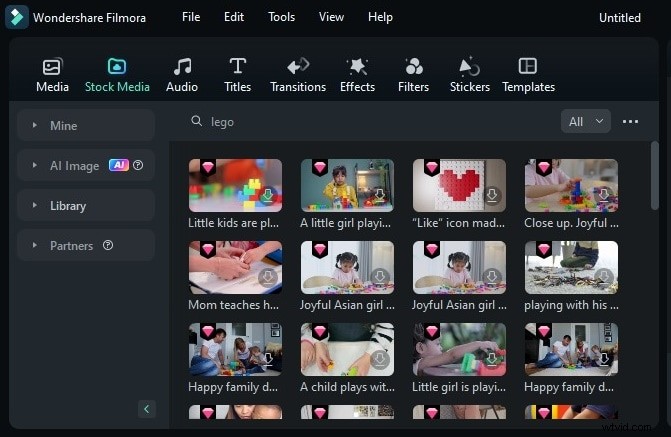Select the "Mom teaches h..." video thumbnail
The width and height of the screenshot is (671, 437).
pyautogui.click(x=235, y=267)
